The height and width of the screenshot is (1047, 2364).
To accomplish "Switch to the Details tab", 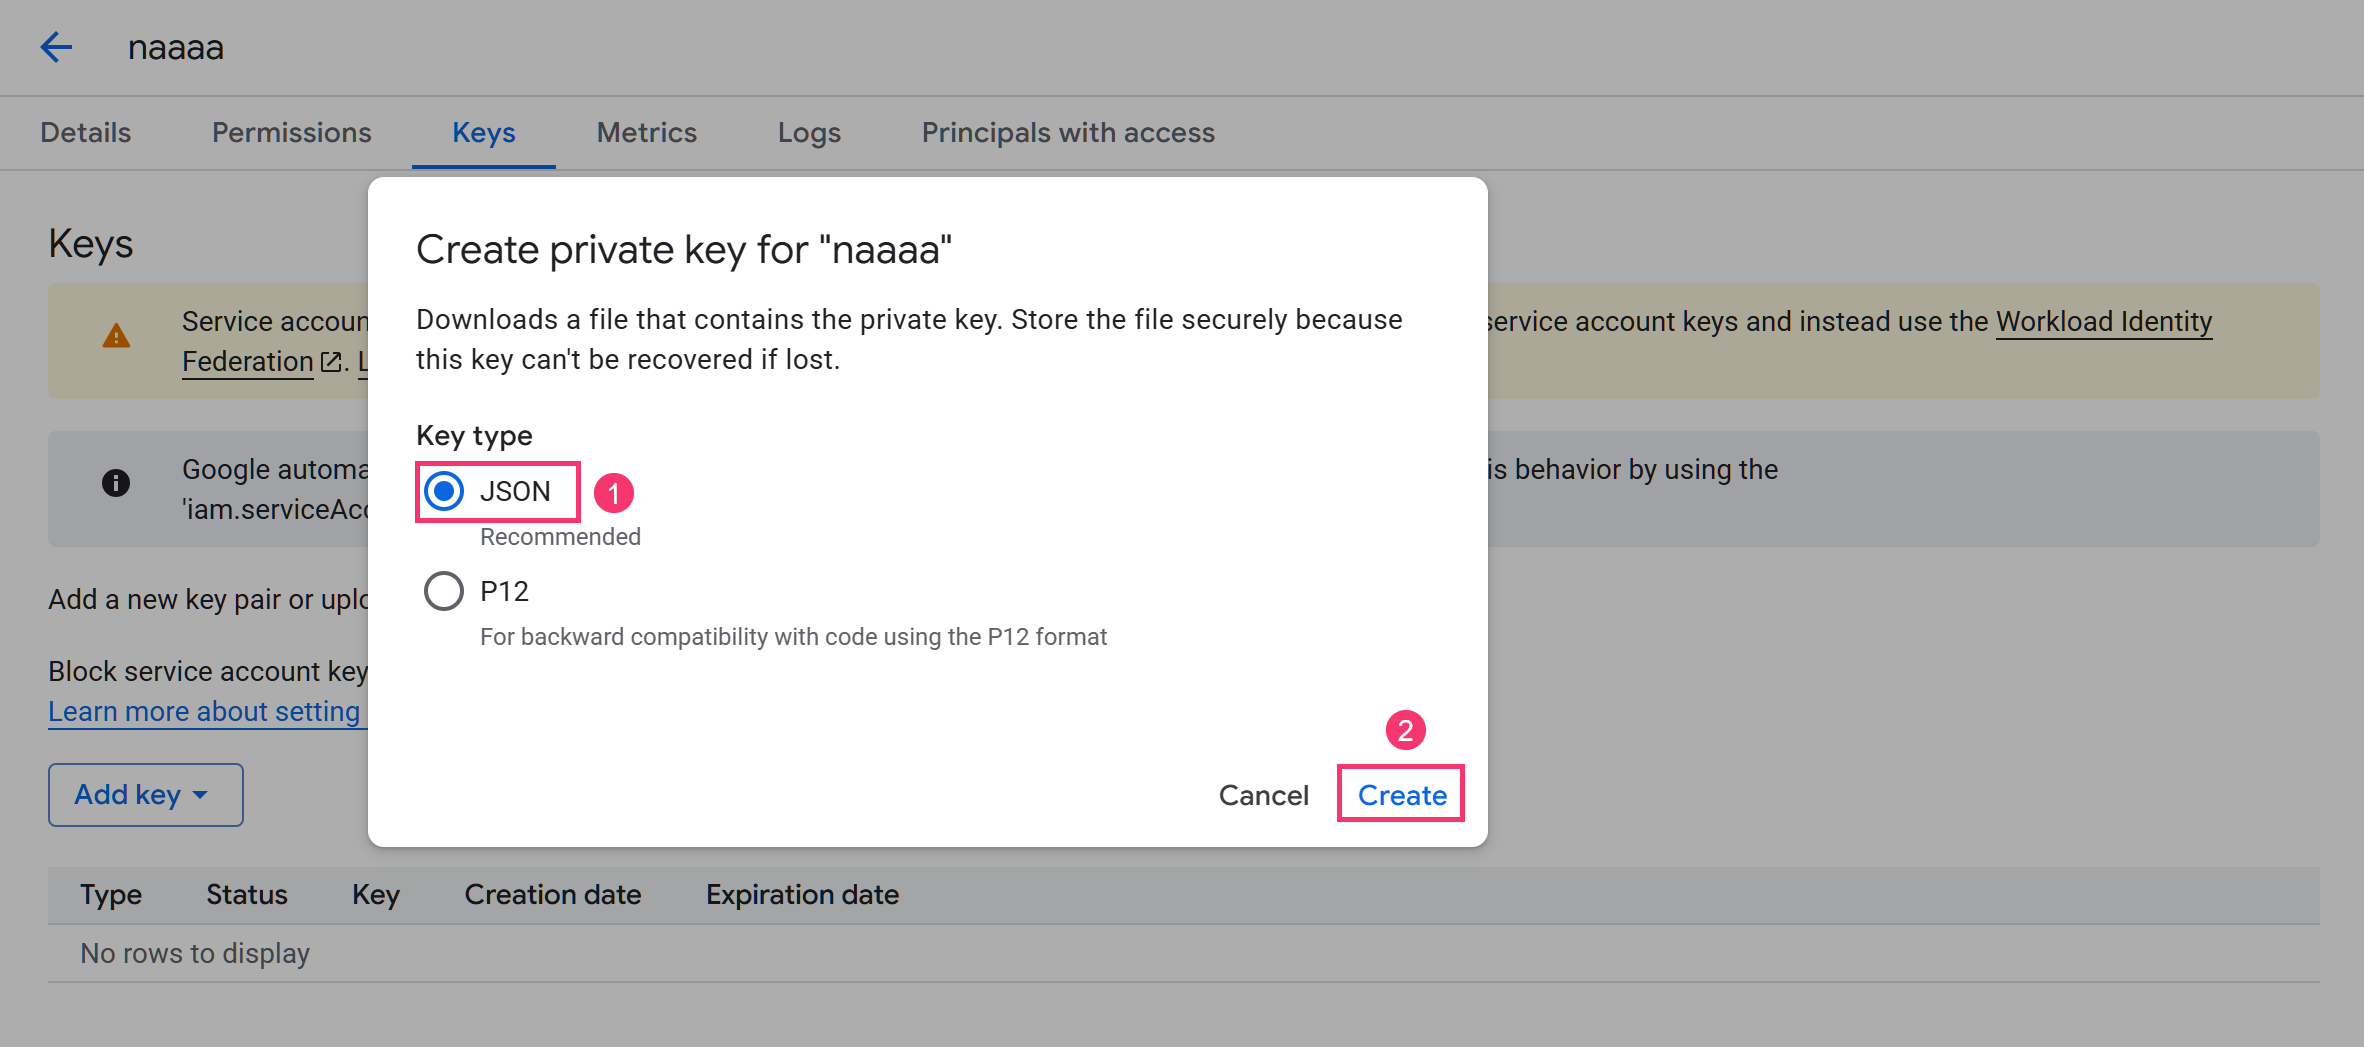I will point(86,132).
